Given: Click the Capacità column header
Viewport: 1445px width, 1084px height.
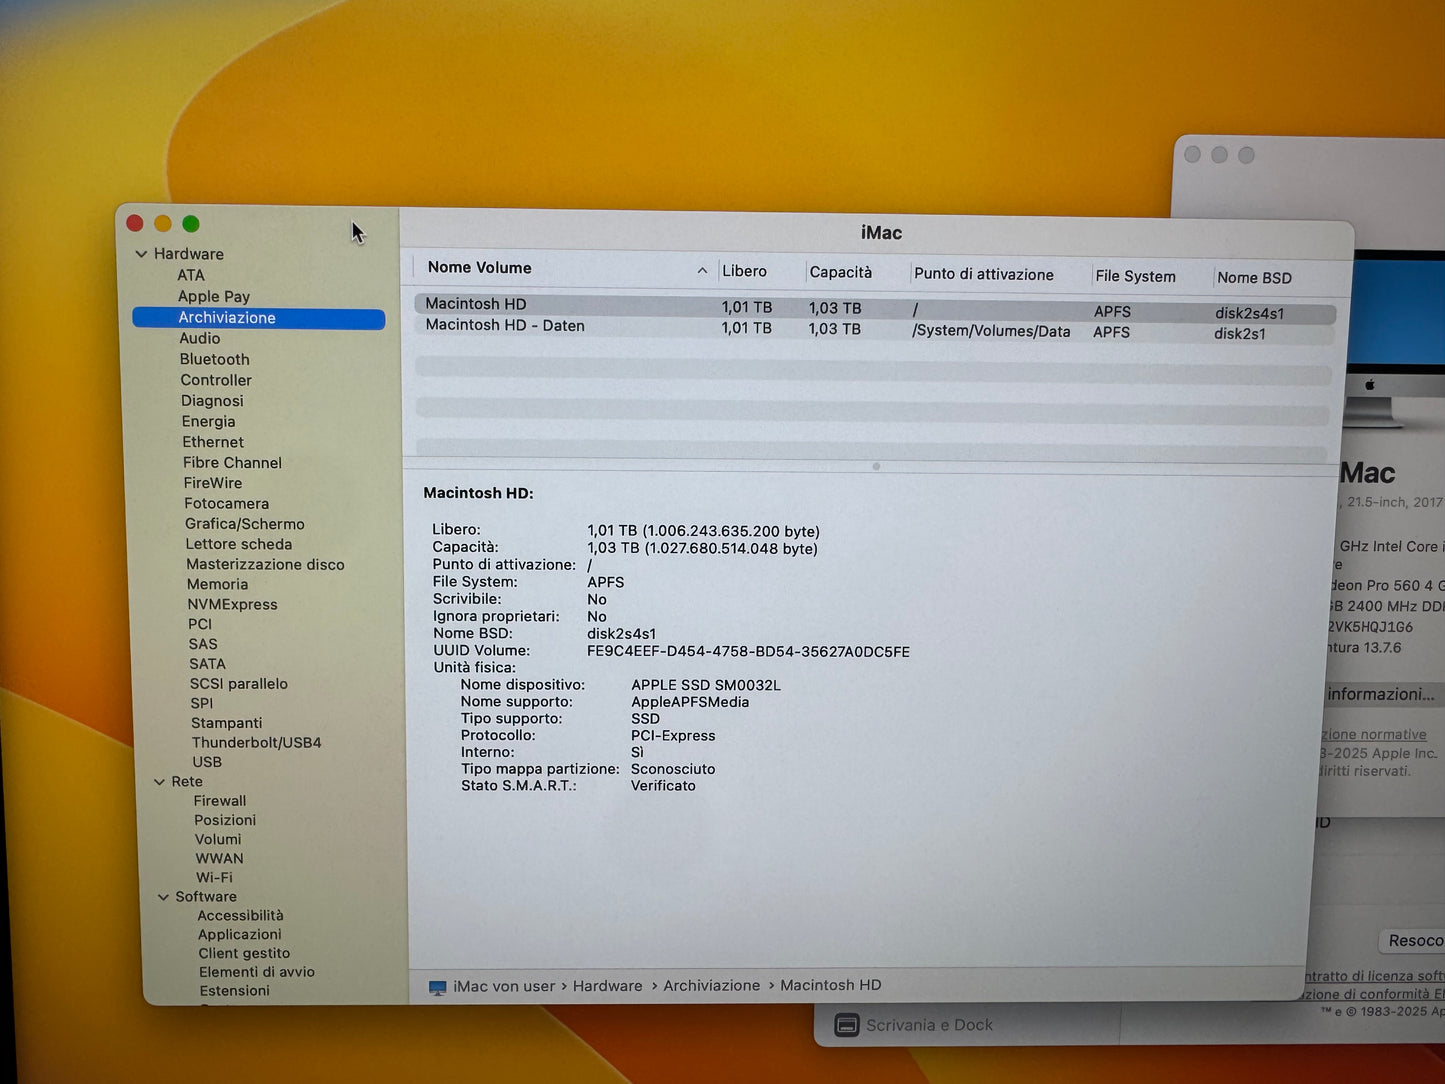Looking at the screenshot, I should [840, 272].
